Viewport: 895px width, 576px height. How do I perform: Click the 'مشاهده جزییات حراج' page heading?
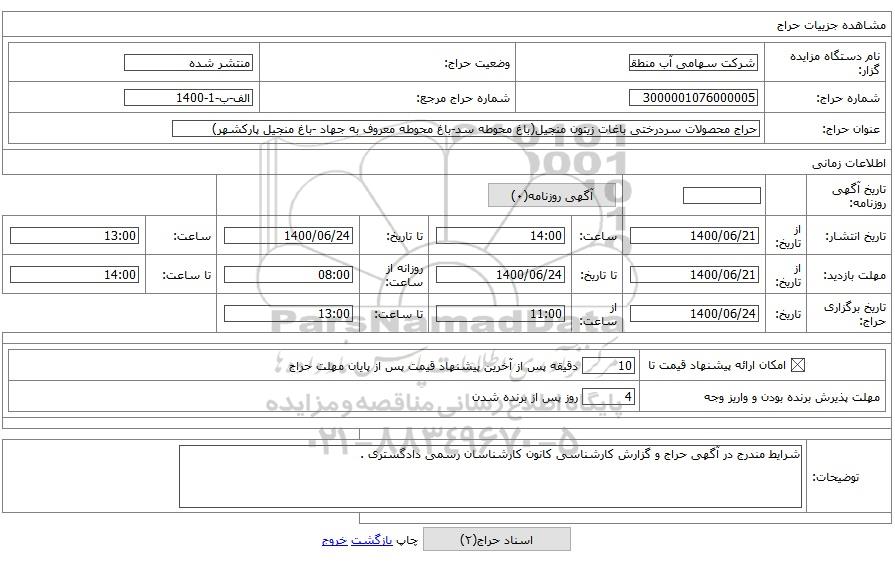832,26
